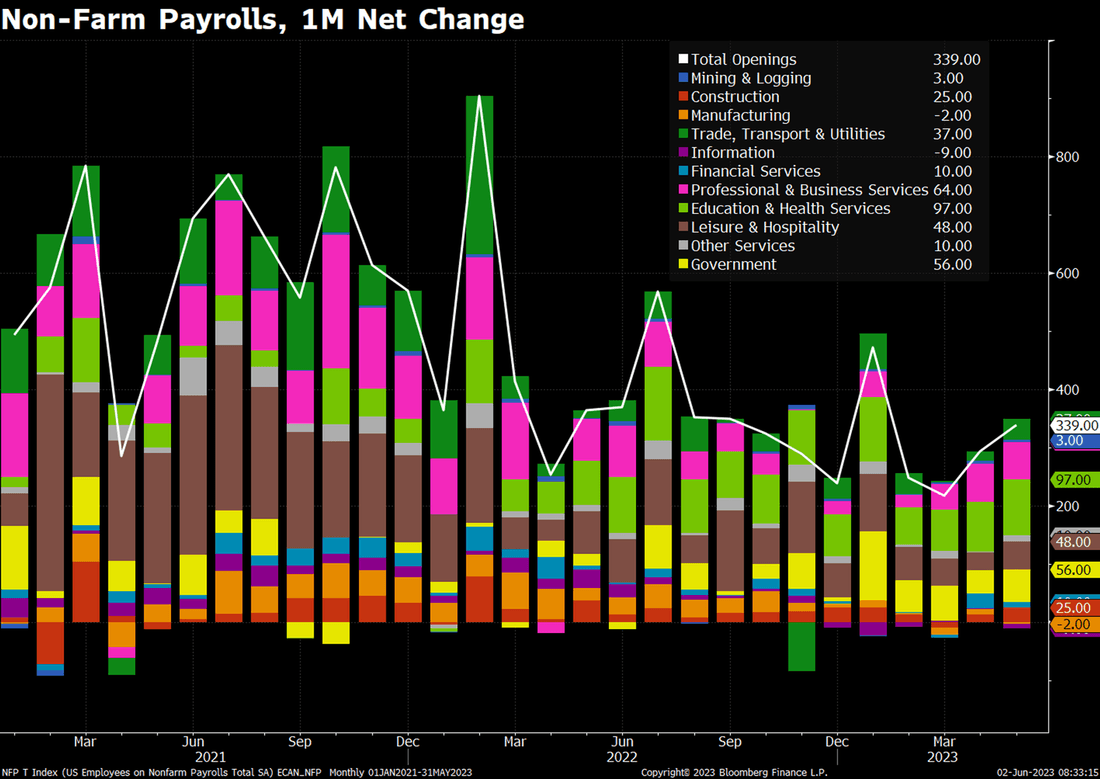The image size is (1100, 779).
Task: Click the 25.00 red axis value tag
Action: pyautogui.click(x=1075, y=608)
